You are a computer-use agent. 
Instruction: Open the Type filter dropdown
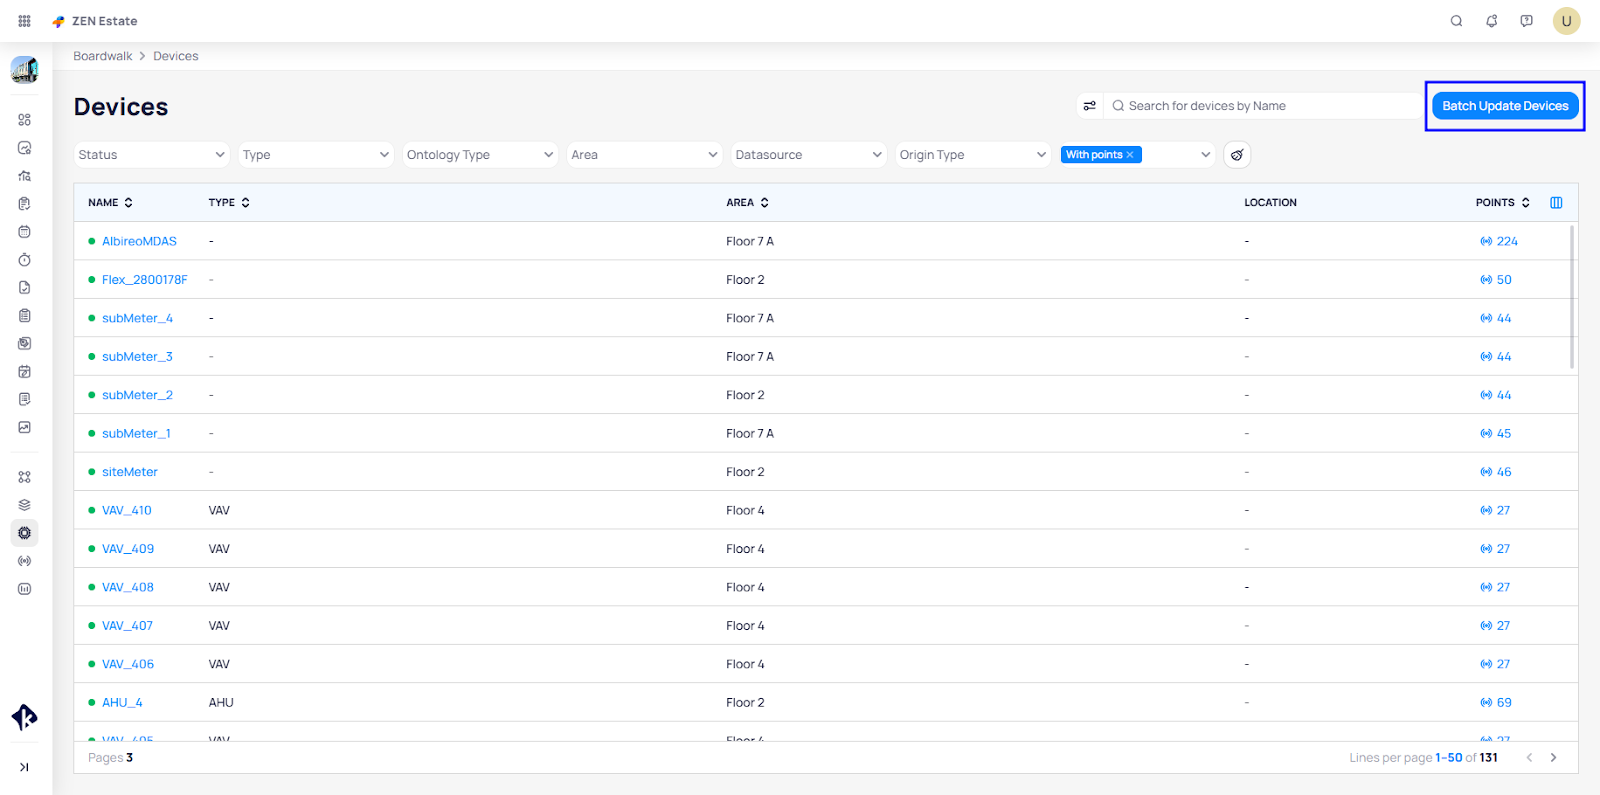click(315, 155)
